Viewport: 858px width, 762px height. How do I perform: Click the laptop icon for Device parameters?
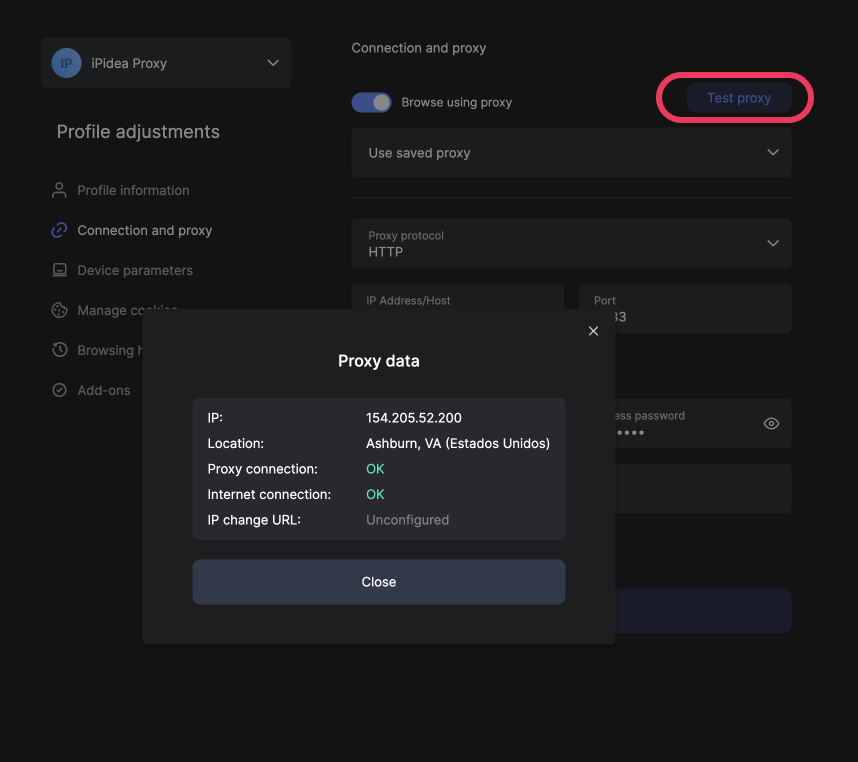click(59, 270)
